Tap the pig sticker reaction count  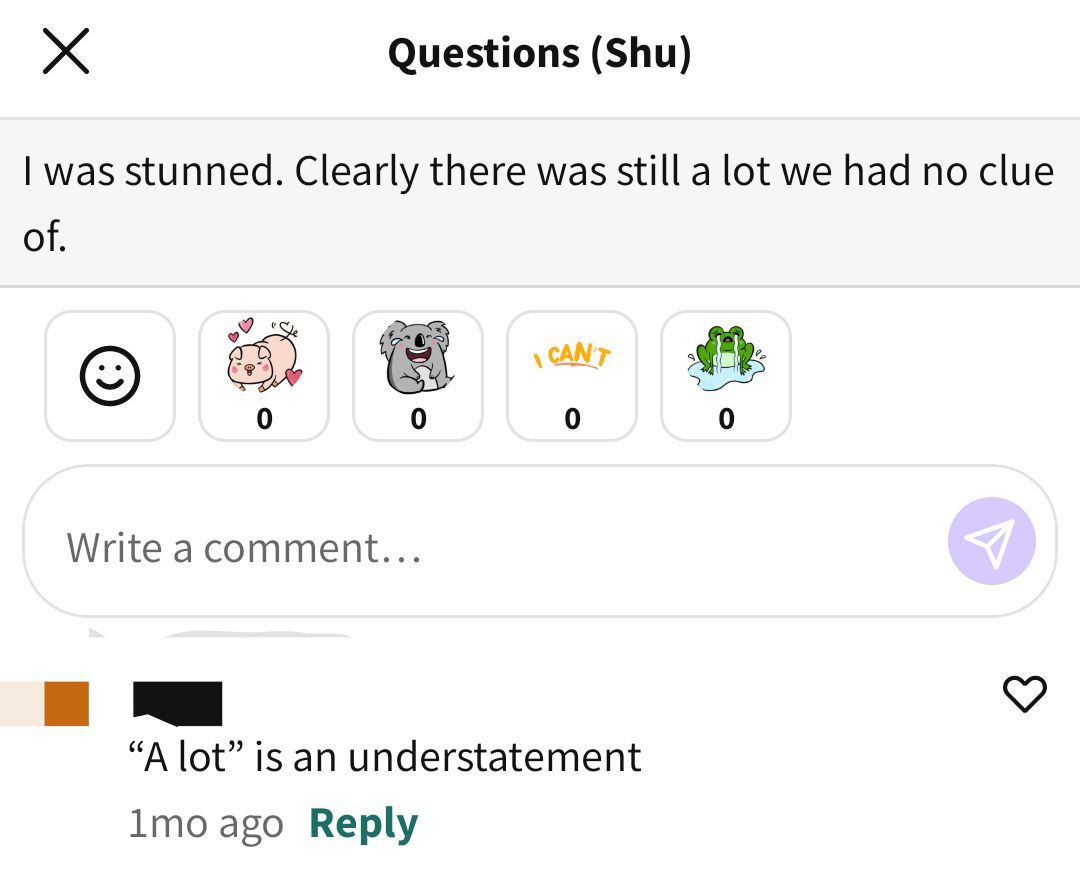264,419
